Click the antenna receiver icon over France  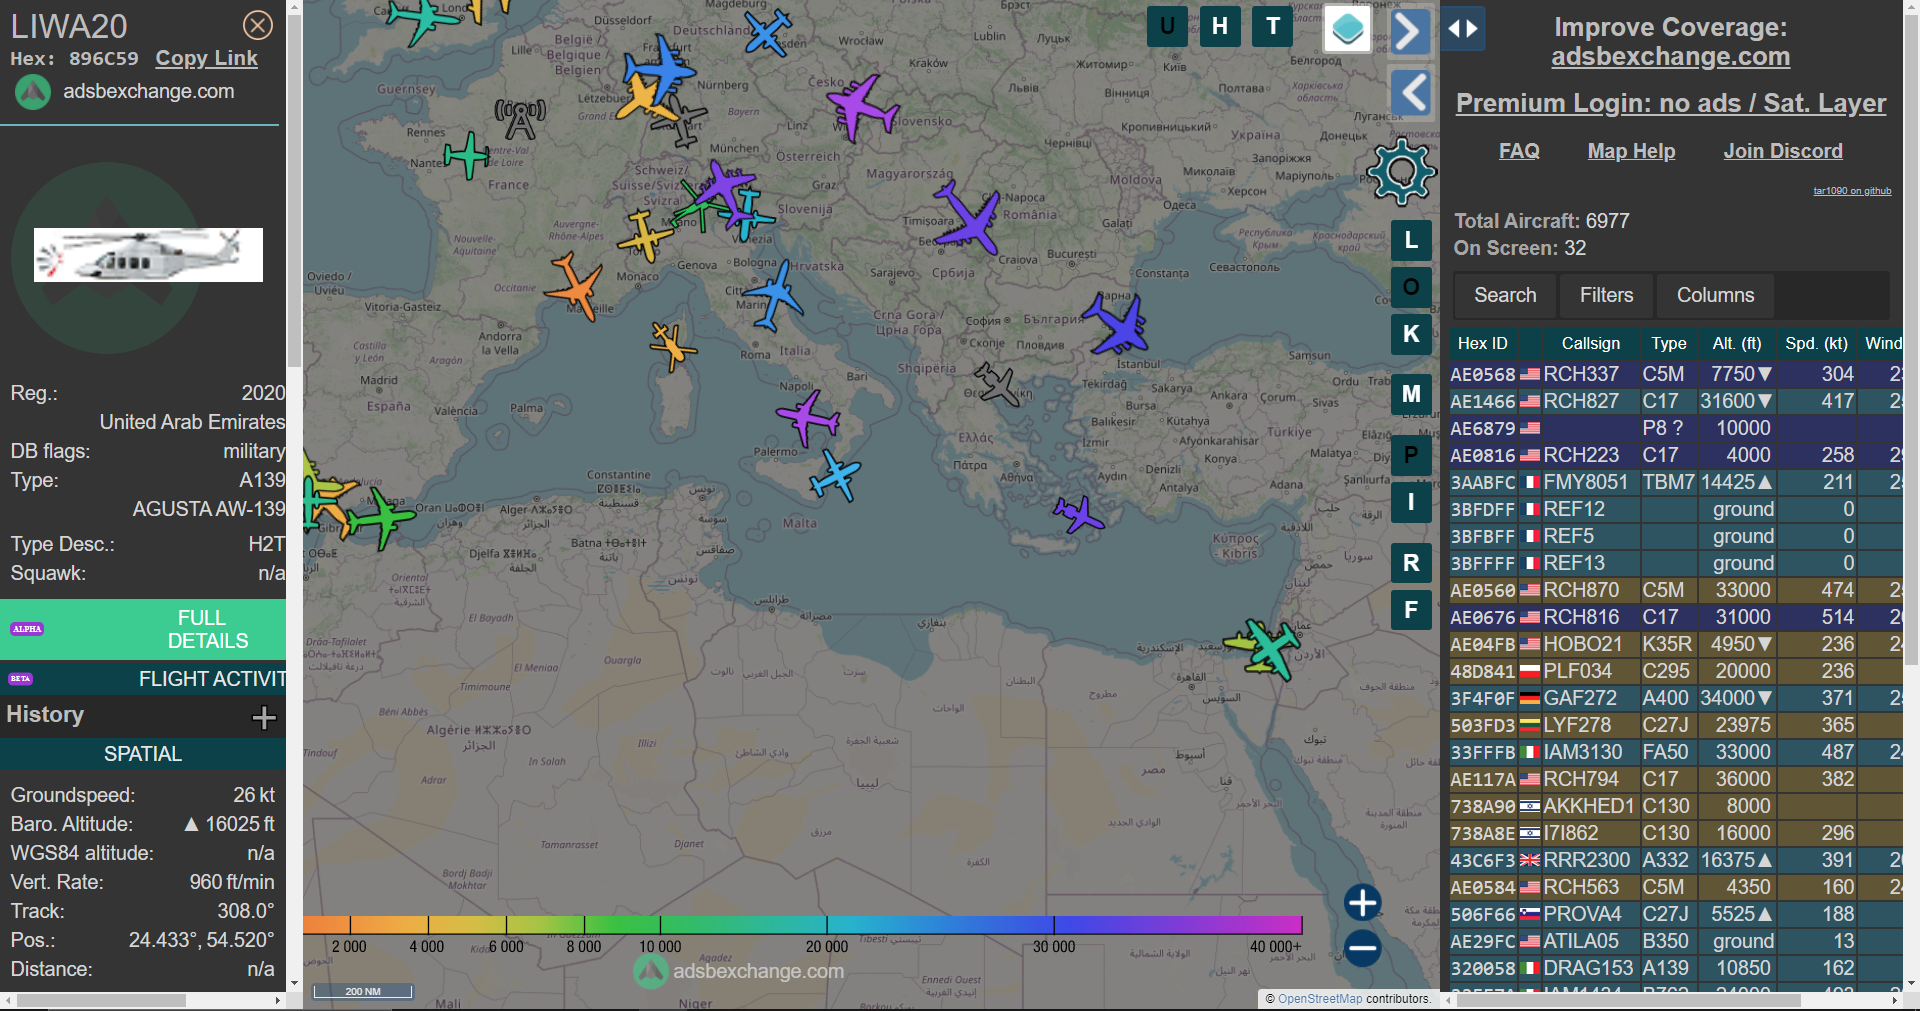point(520,119)
